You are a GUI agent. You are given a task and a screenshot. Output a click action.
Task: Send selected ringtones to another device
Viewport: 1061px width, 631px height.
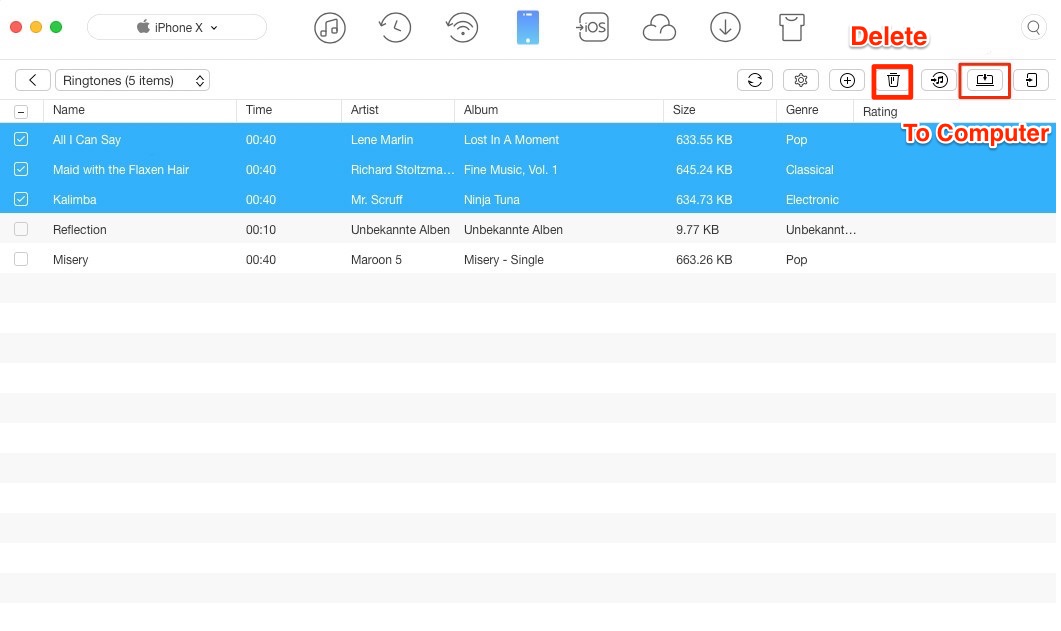1031,80
